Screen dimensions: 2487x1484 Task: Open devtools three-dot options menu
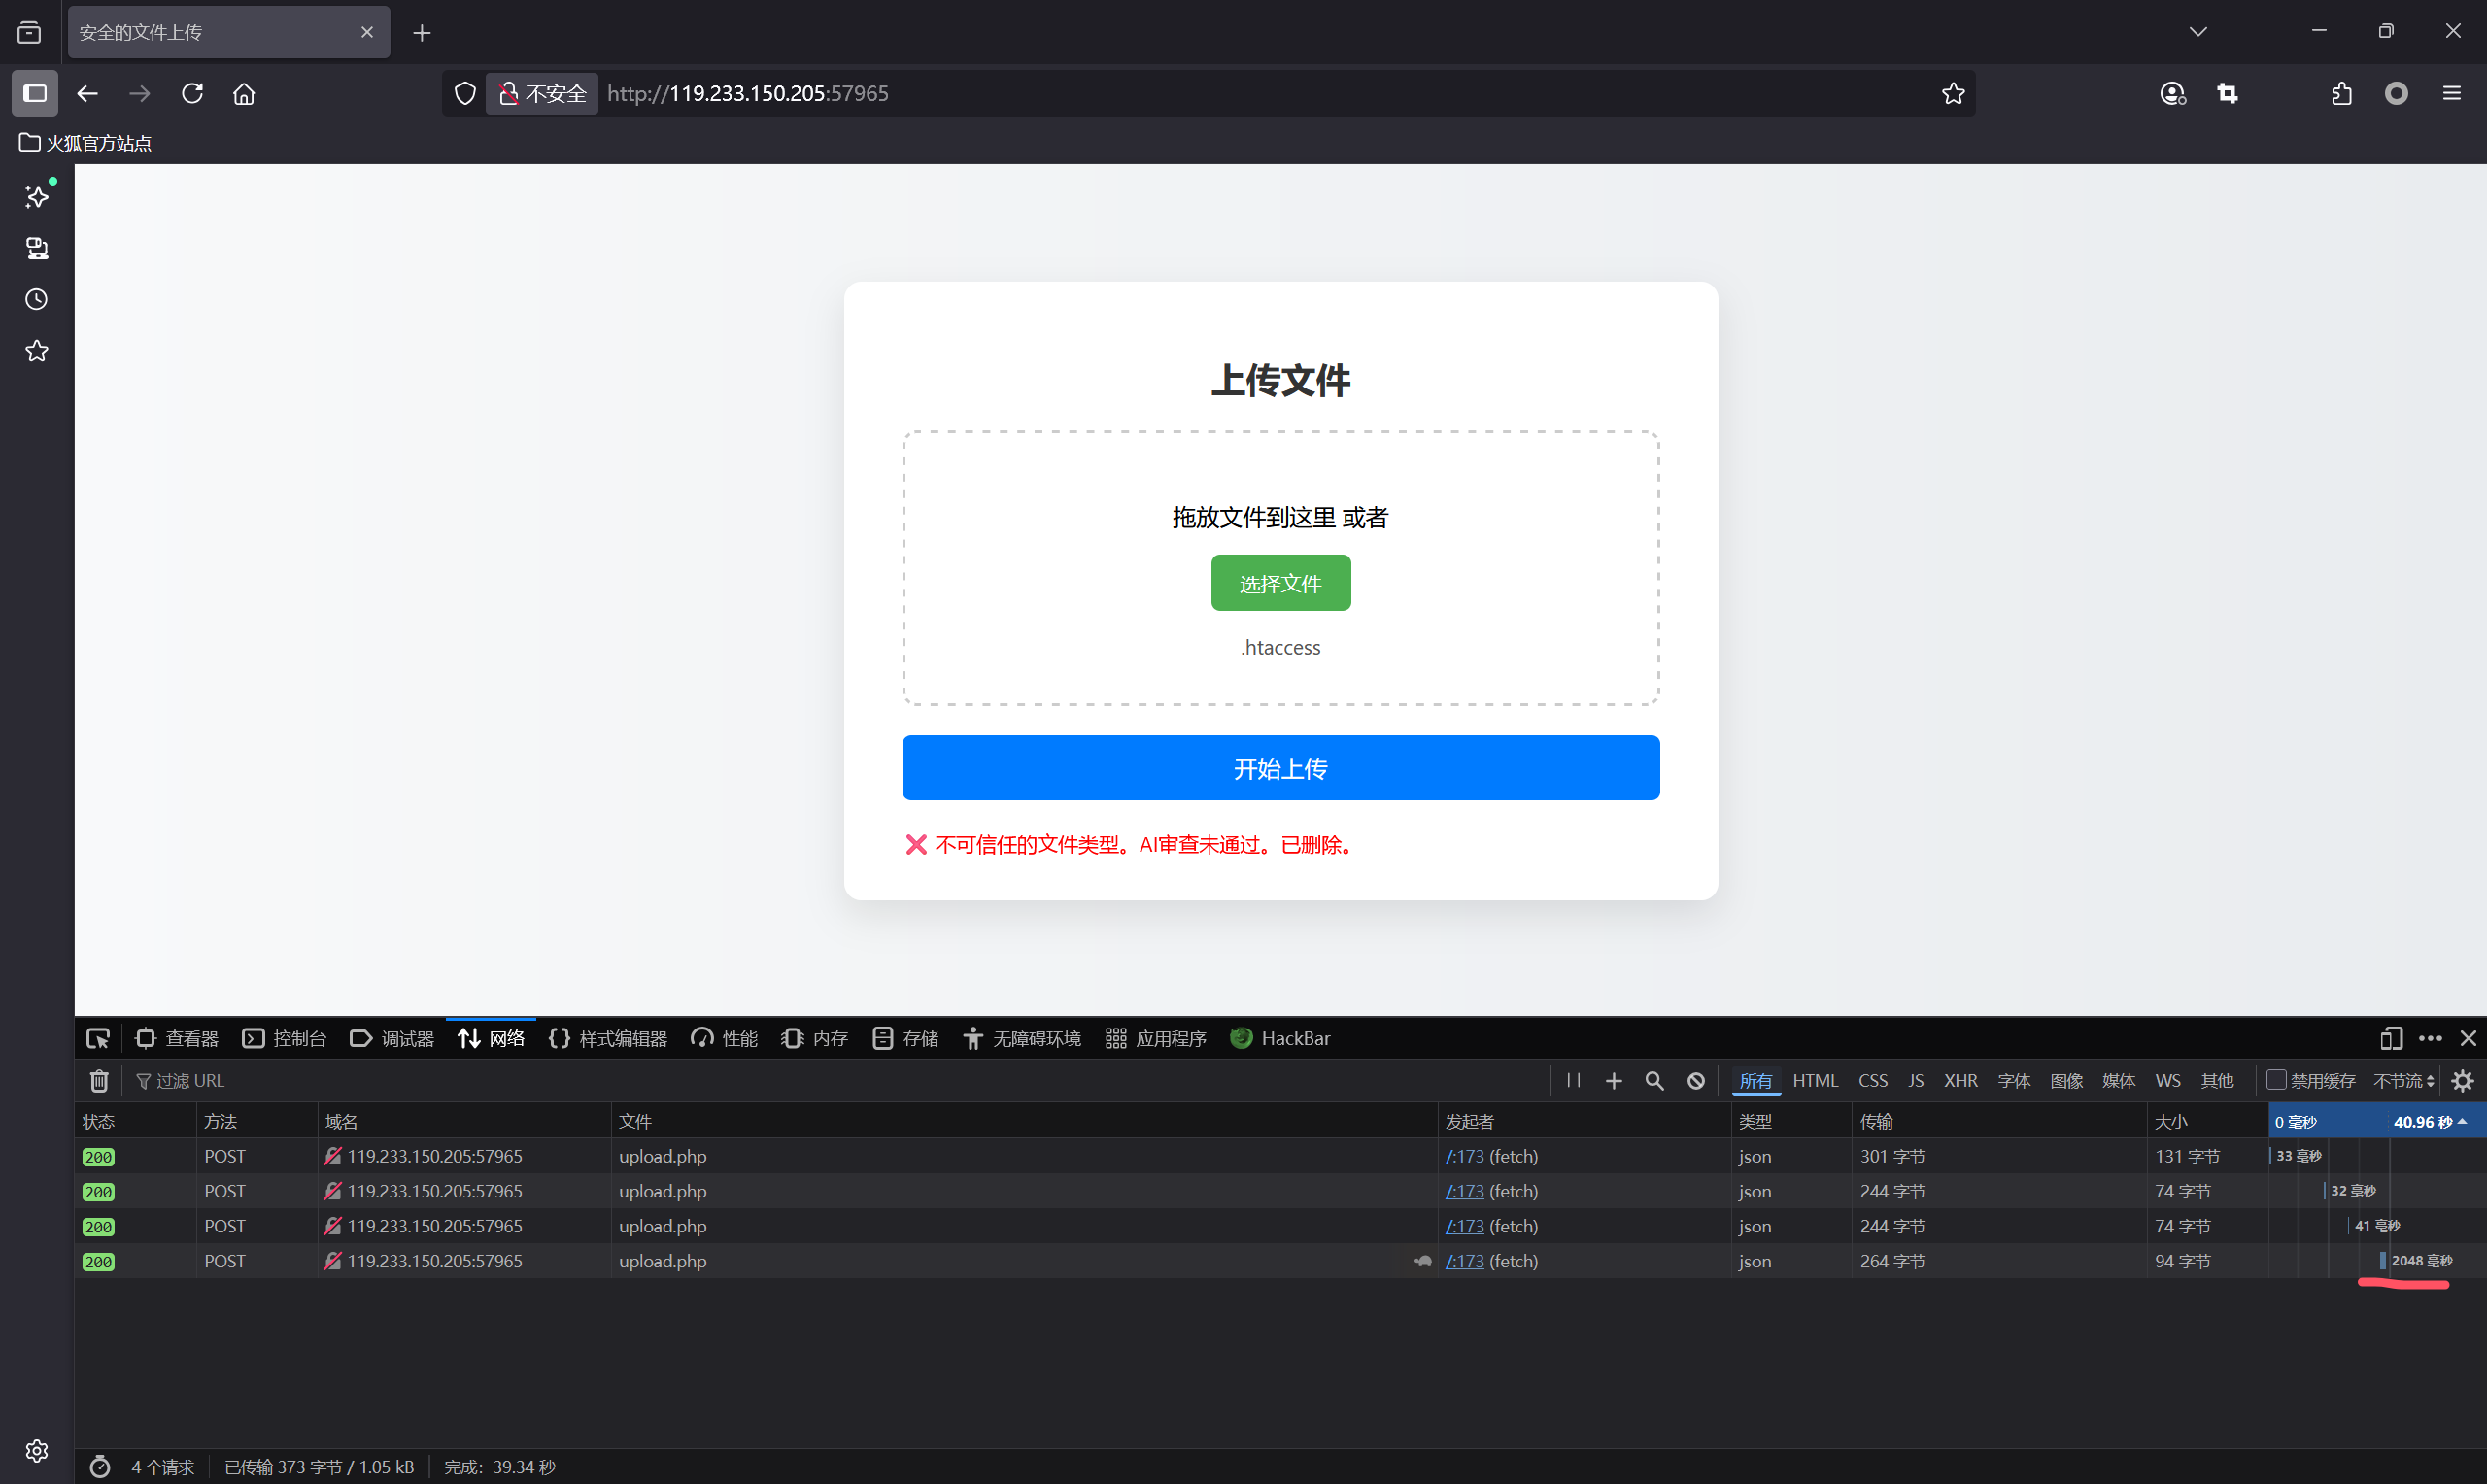coord(2430,1038)
